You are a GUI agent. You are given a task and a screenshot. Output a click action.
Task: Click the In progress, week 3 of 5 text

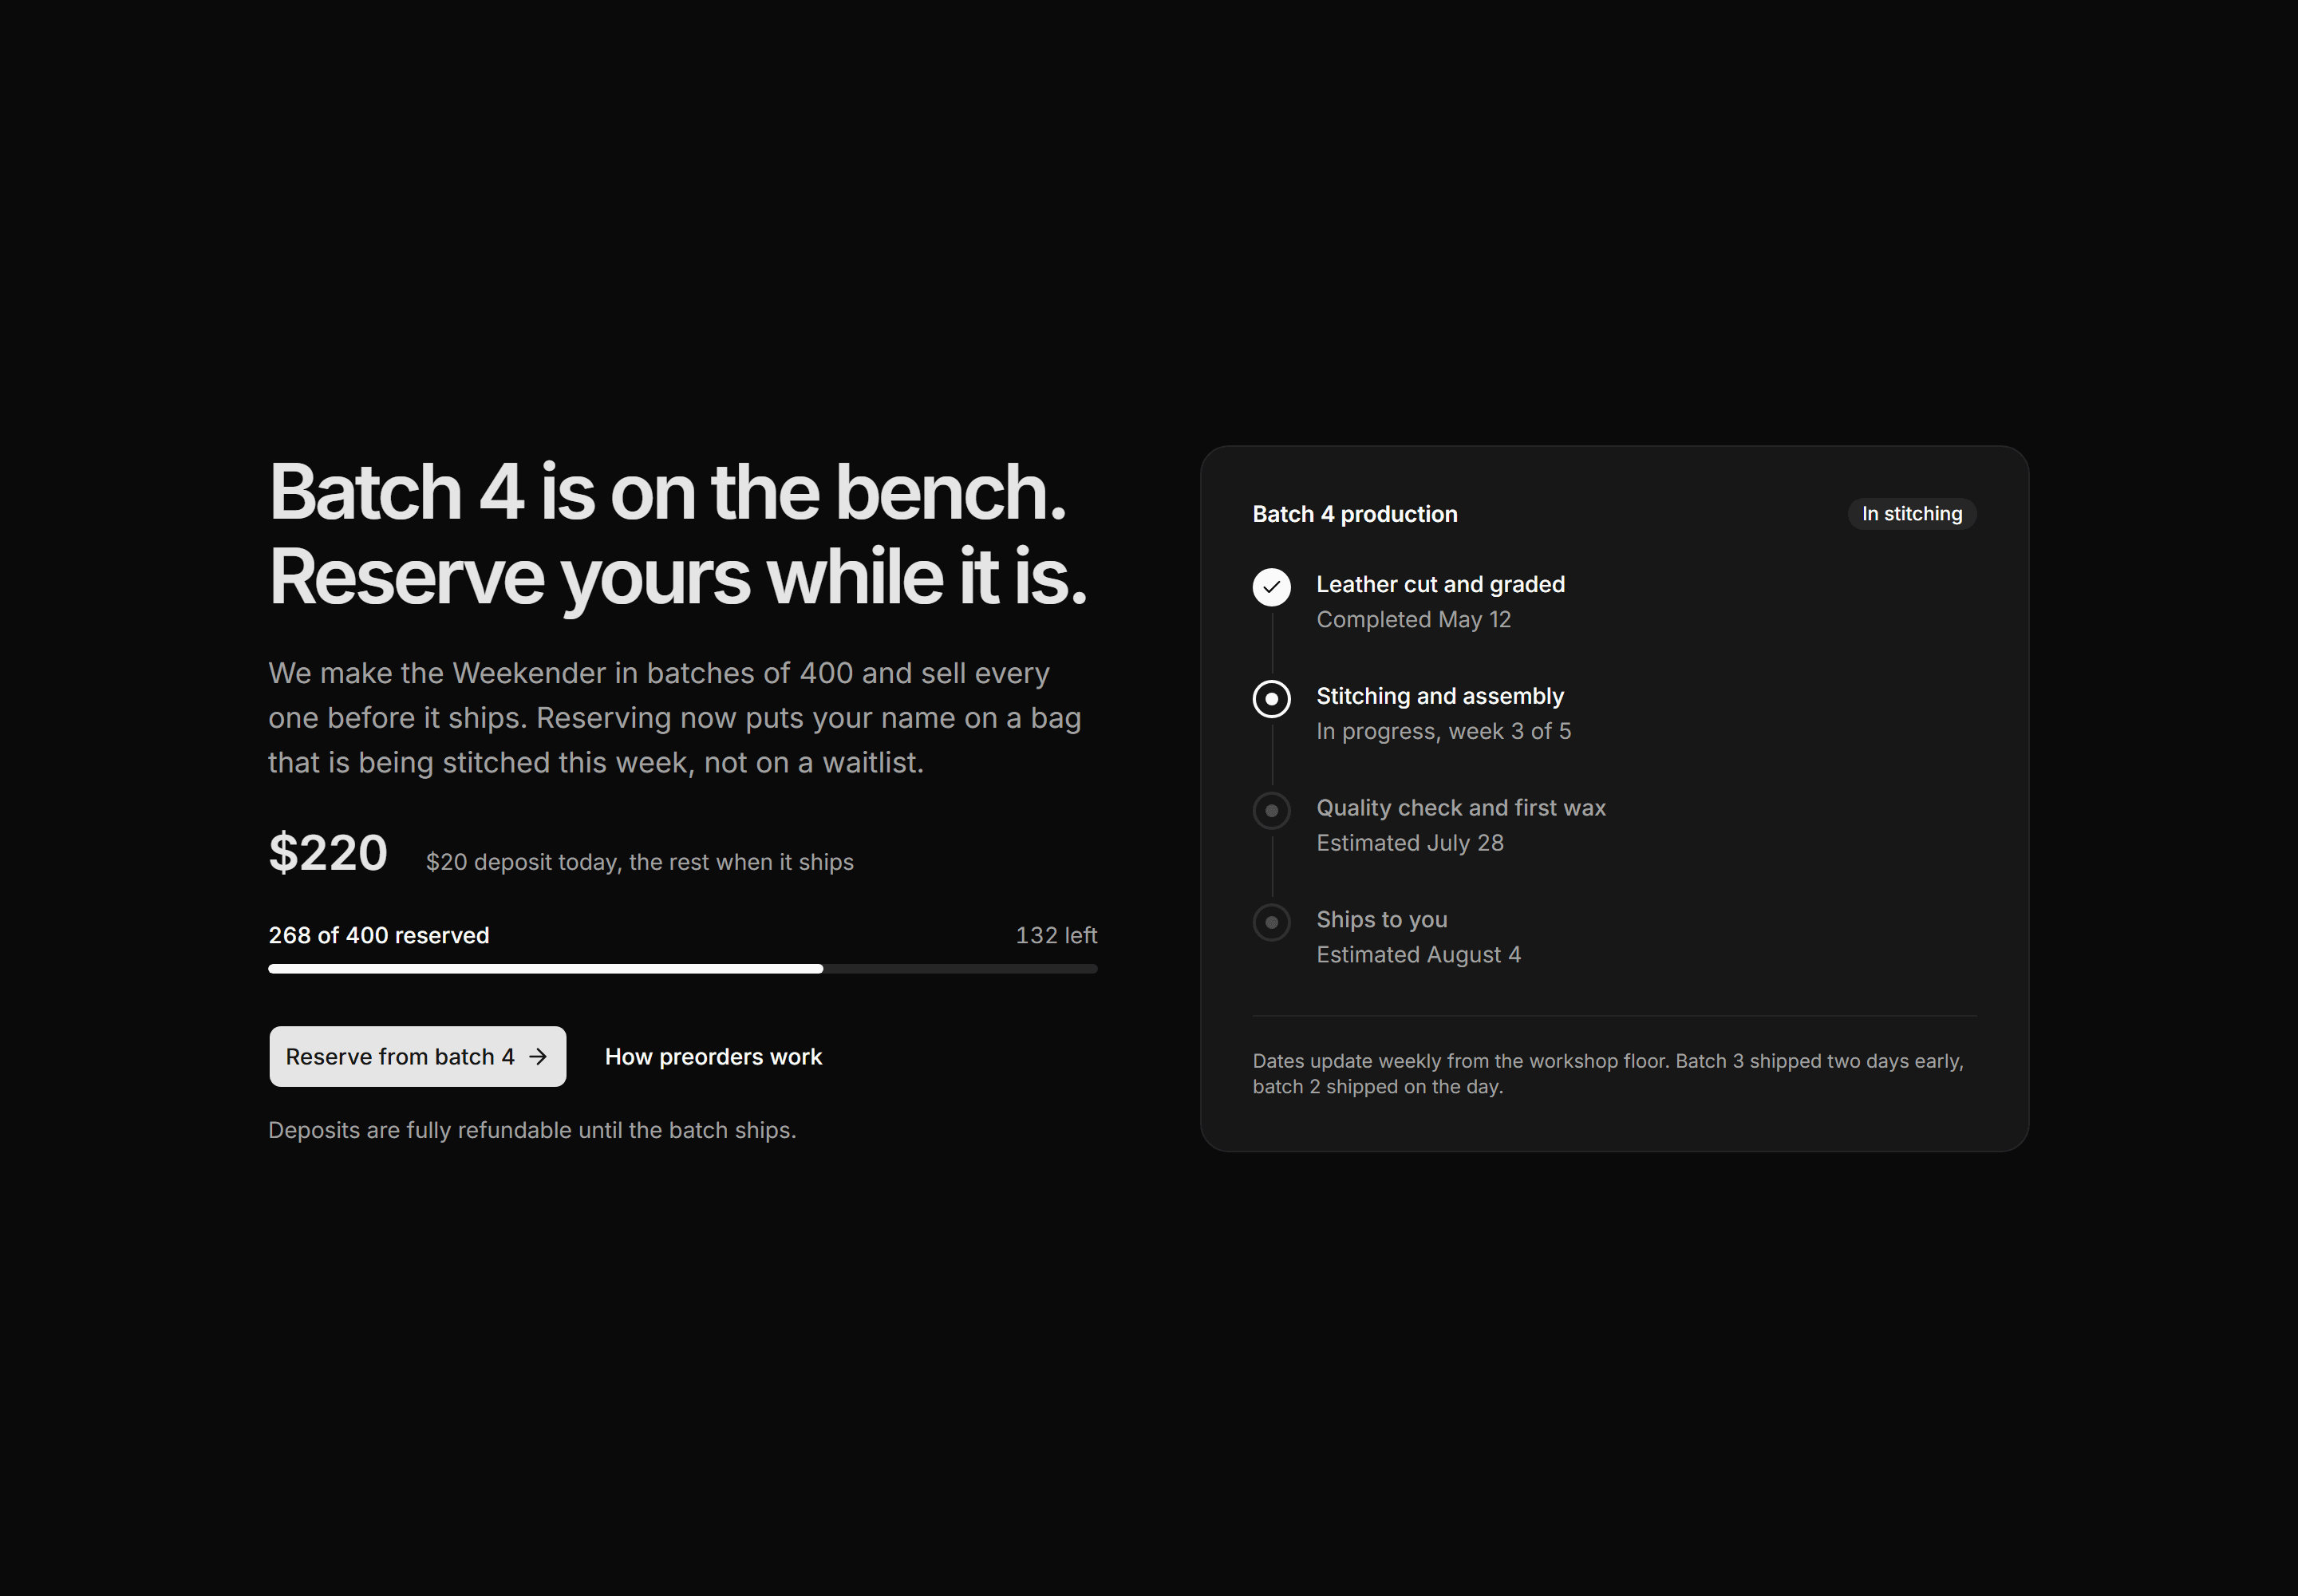coord(1443,731)
